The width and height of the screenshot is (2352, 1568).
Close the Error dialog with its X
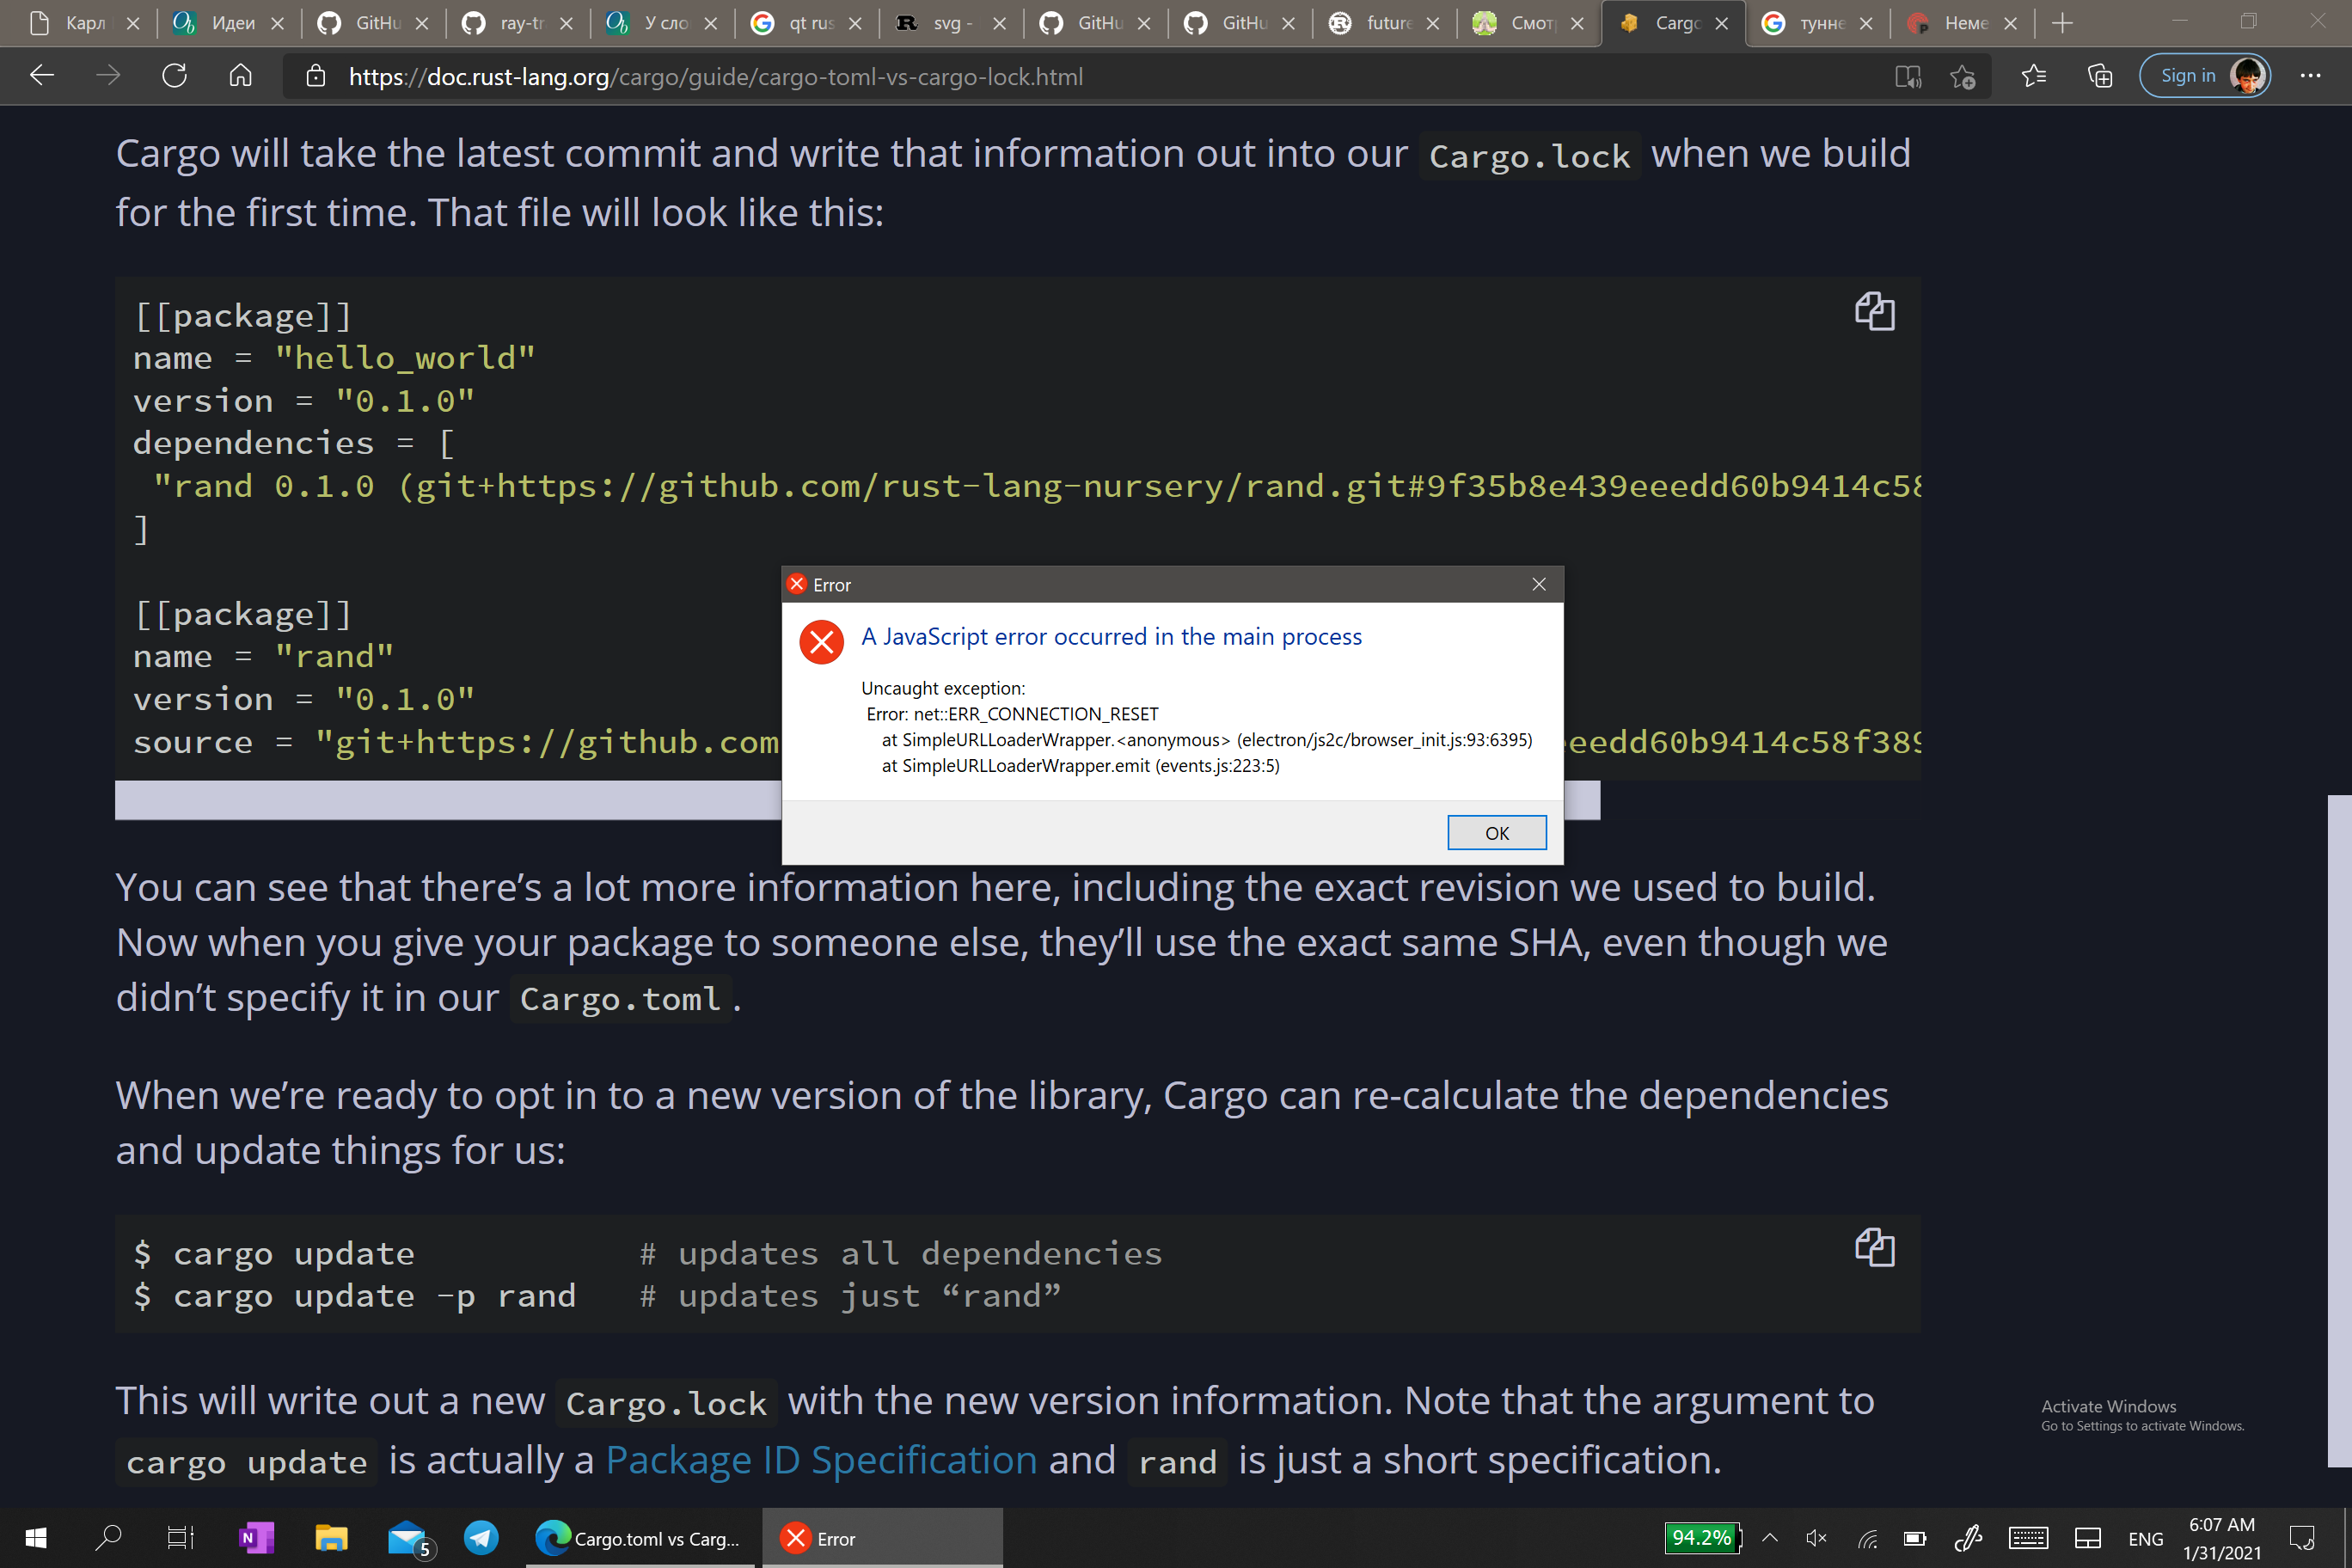(1539, 584)
